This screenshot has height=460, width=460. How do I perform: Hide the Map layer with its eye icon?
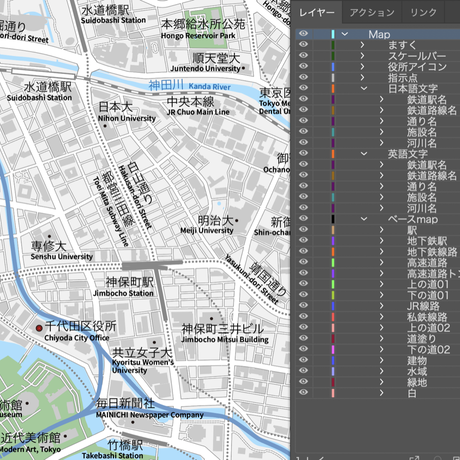(x=303, y=33)
